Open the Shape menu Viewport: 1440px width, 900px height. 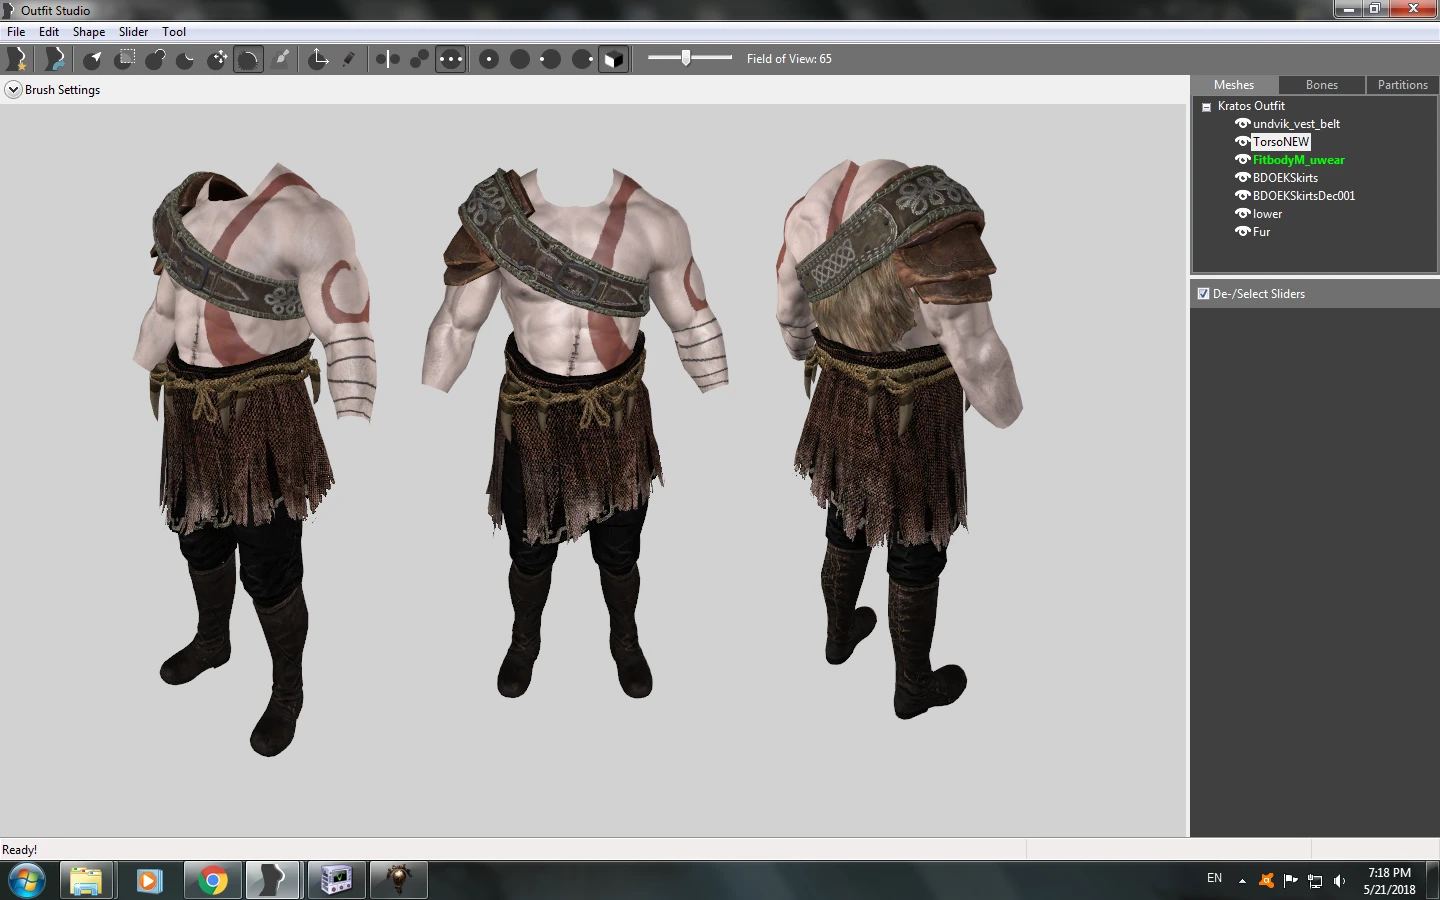click(89, 32)
